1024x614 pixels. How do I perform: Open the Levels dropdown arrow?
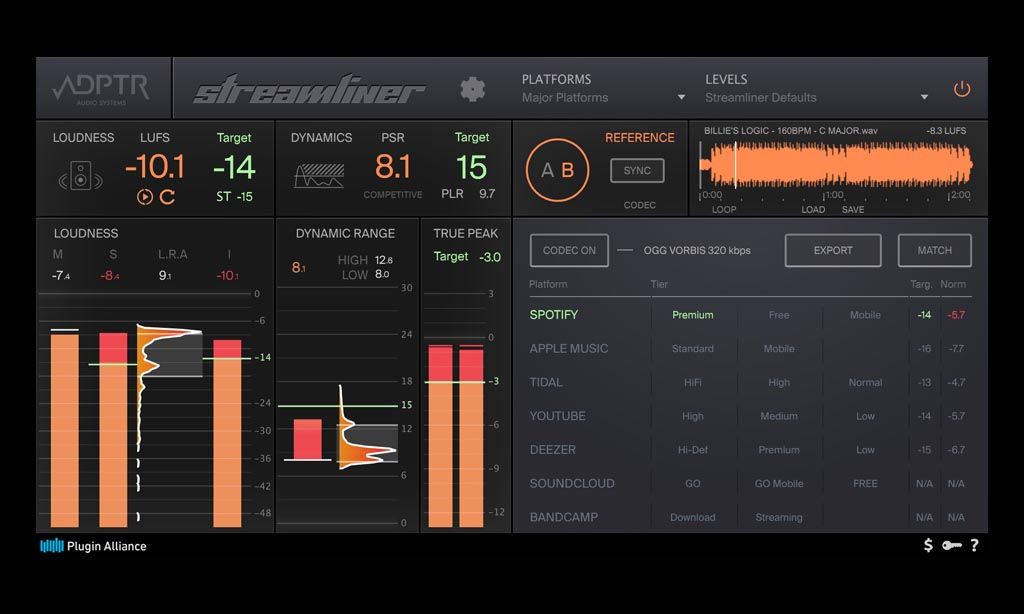click(x=924, y=97)
